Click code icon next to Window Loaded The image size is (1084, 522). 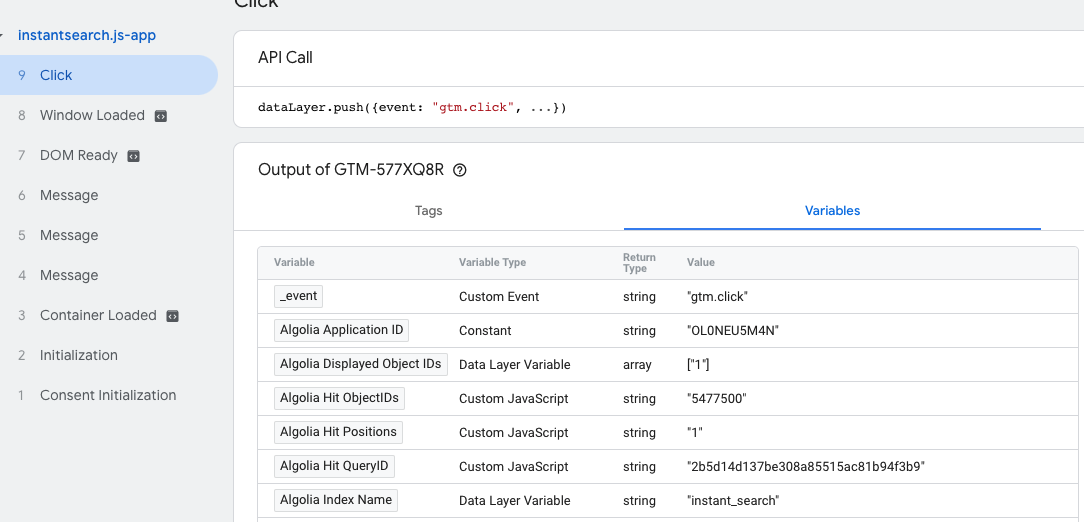pyautogui.click(x=161, y=116)
